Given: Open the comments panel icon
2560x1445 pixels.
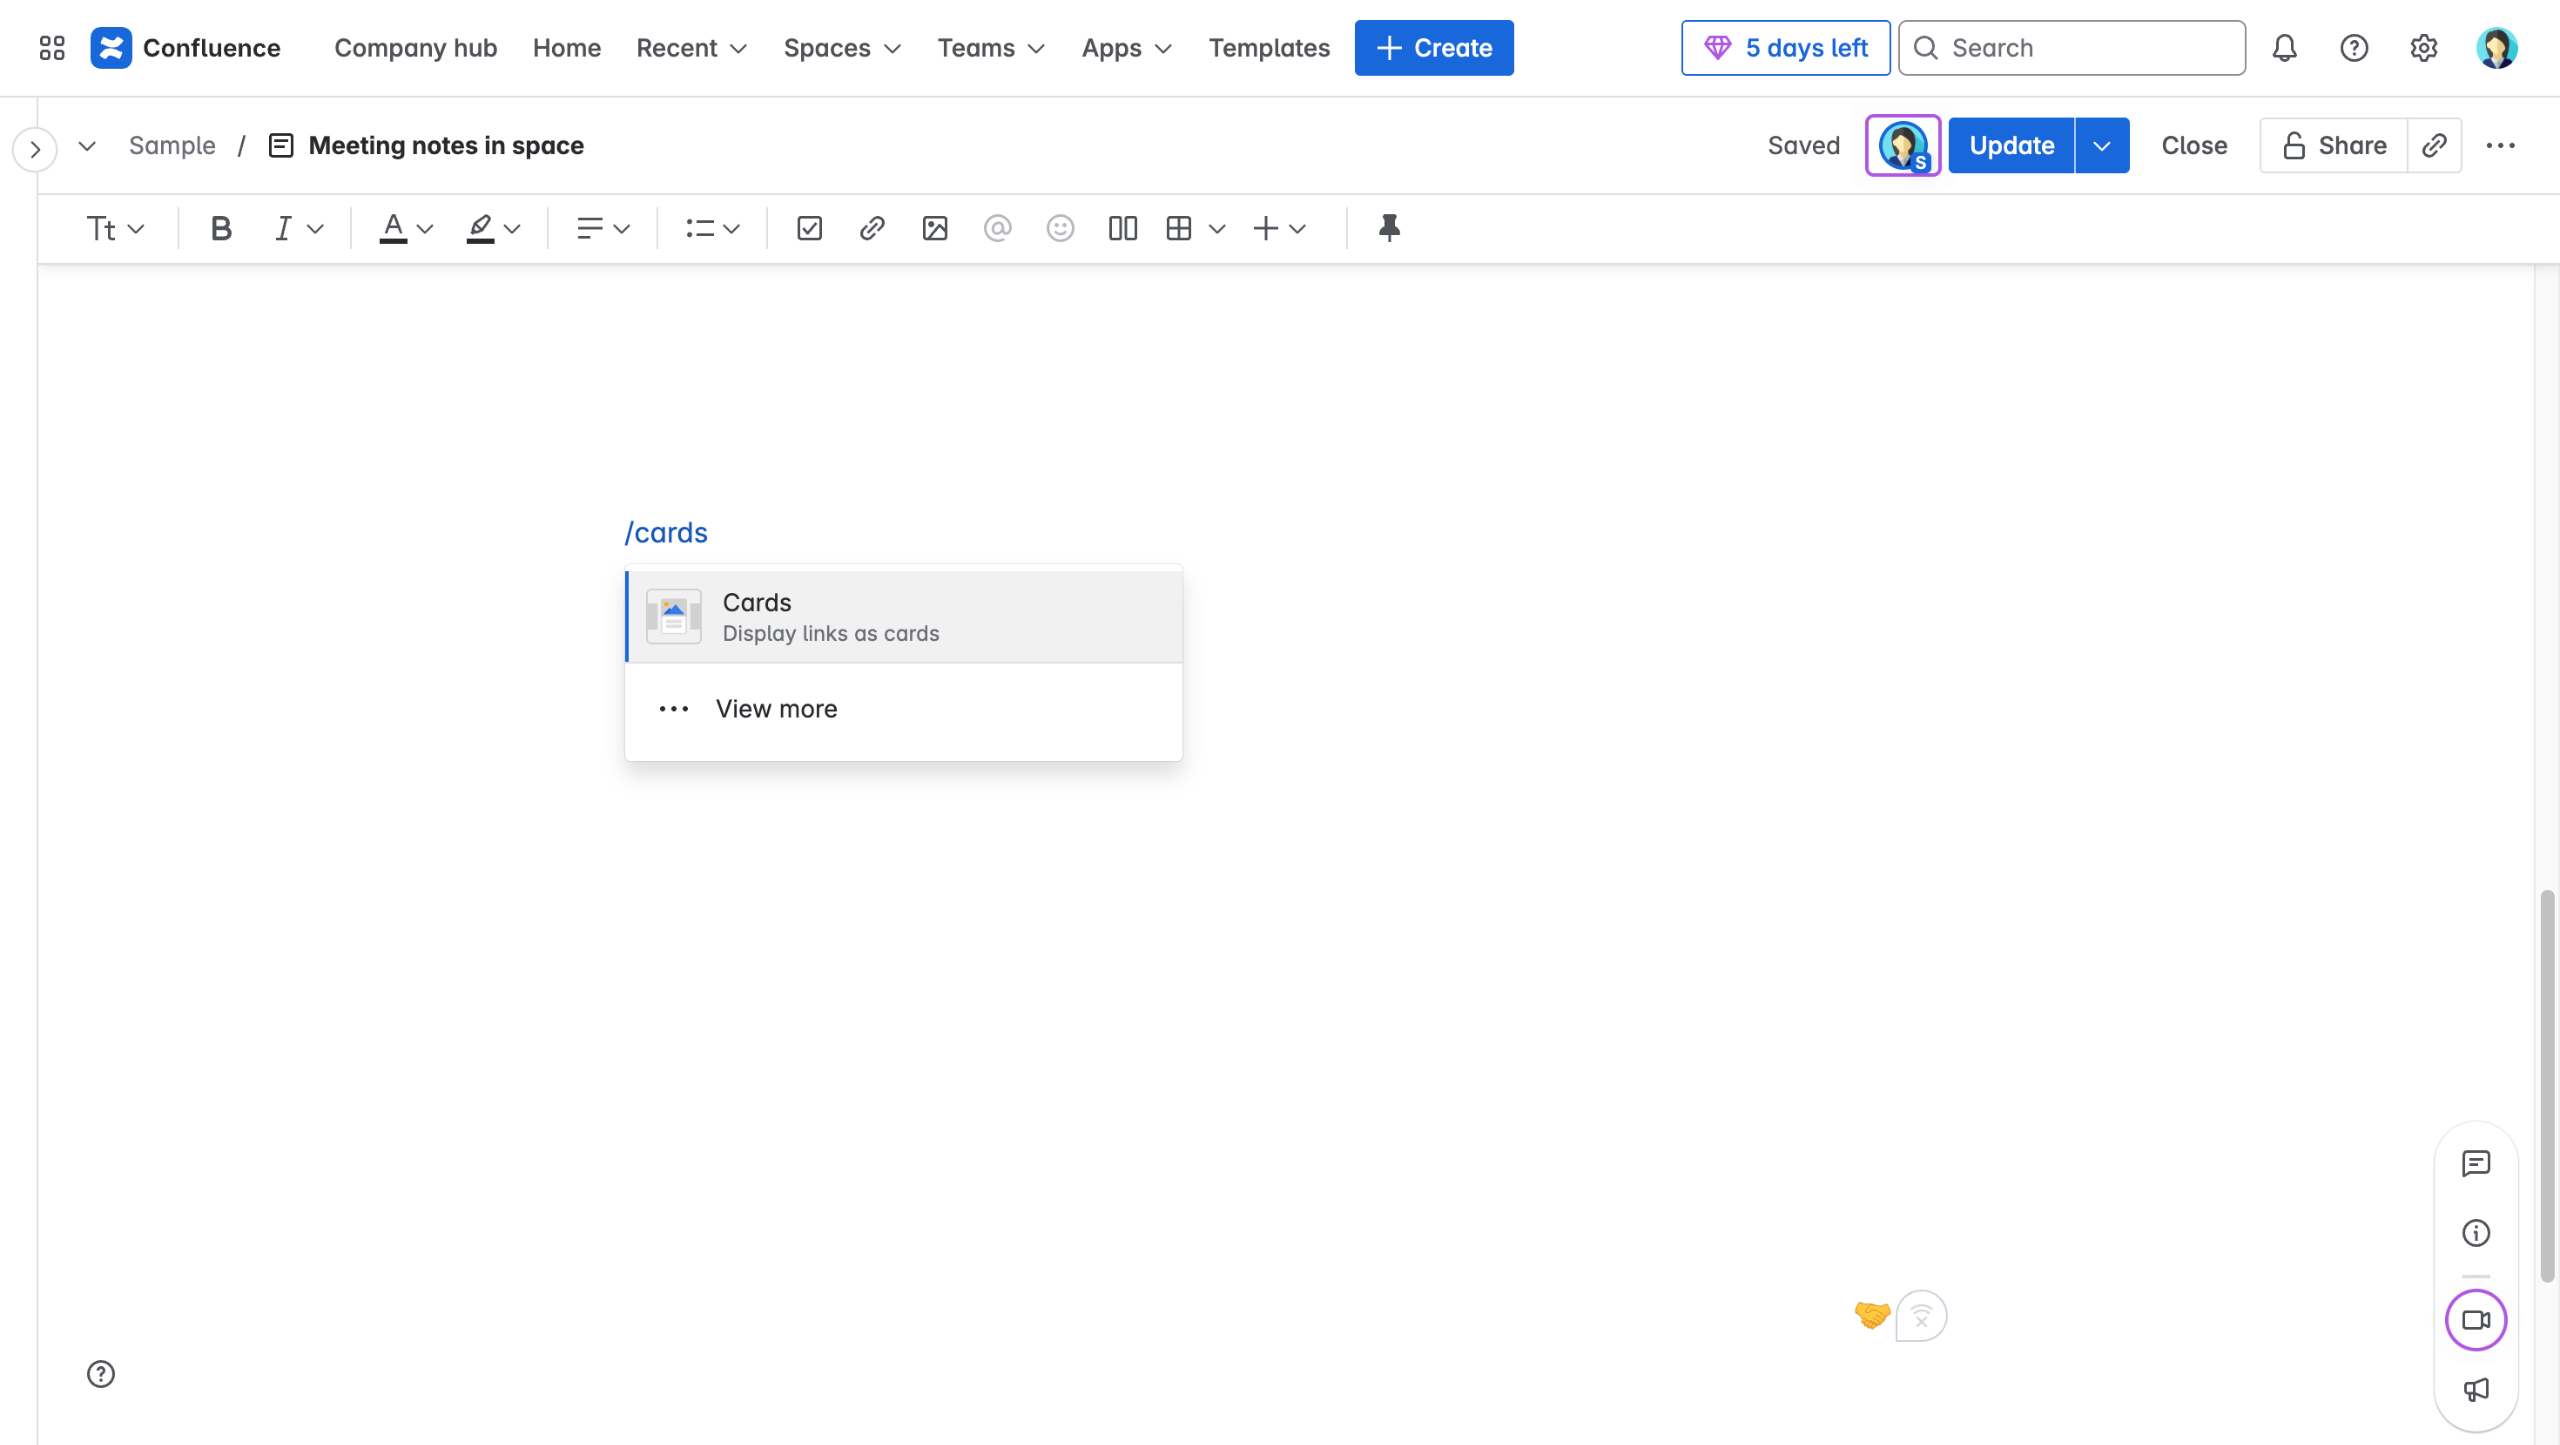Looking at the screenshot, I should tap(2476, 1163).
